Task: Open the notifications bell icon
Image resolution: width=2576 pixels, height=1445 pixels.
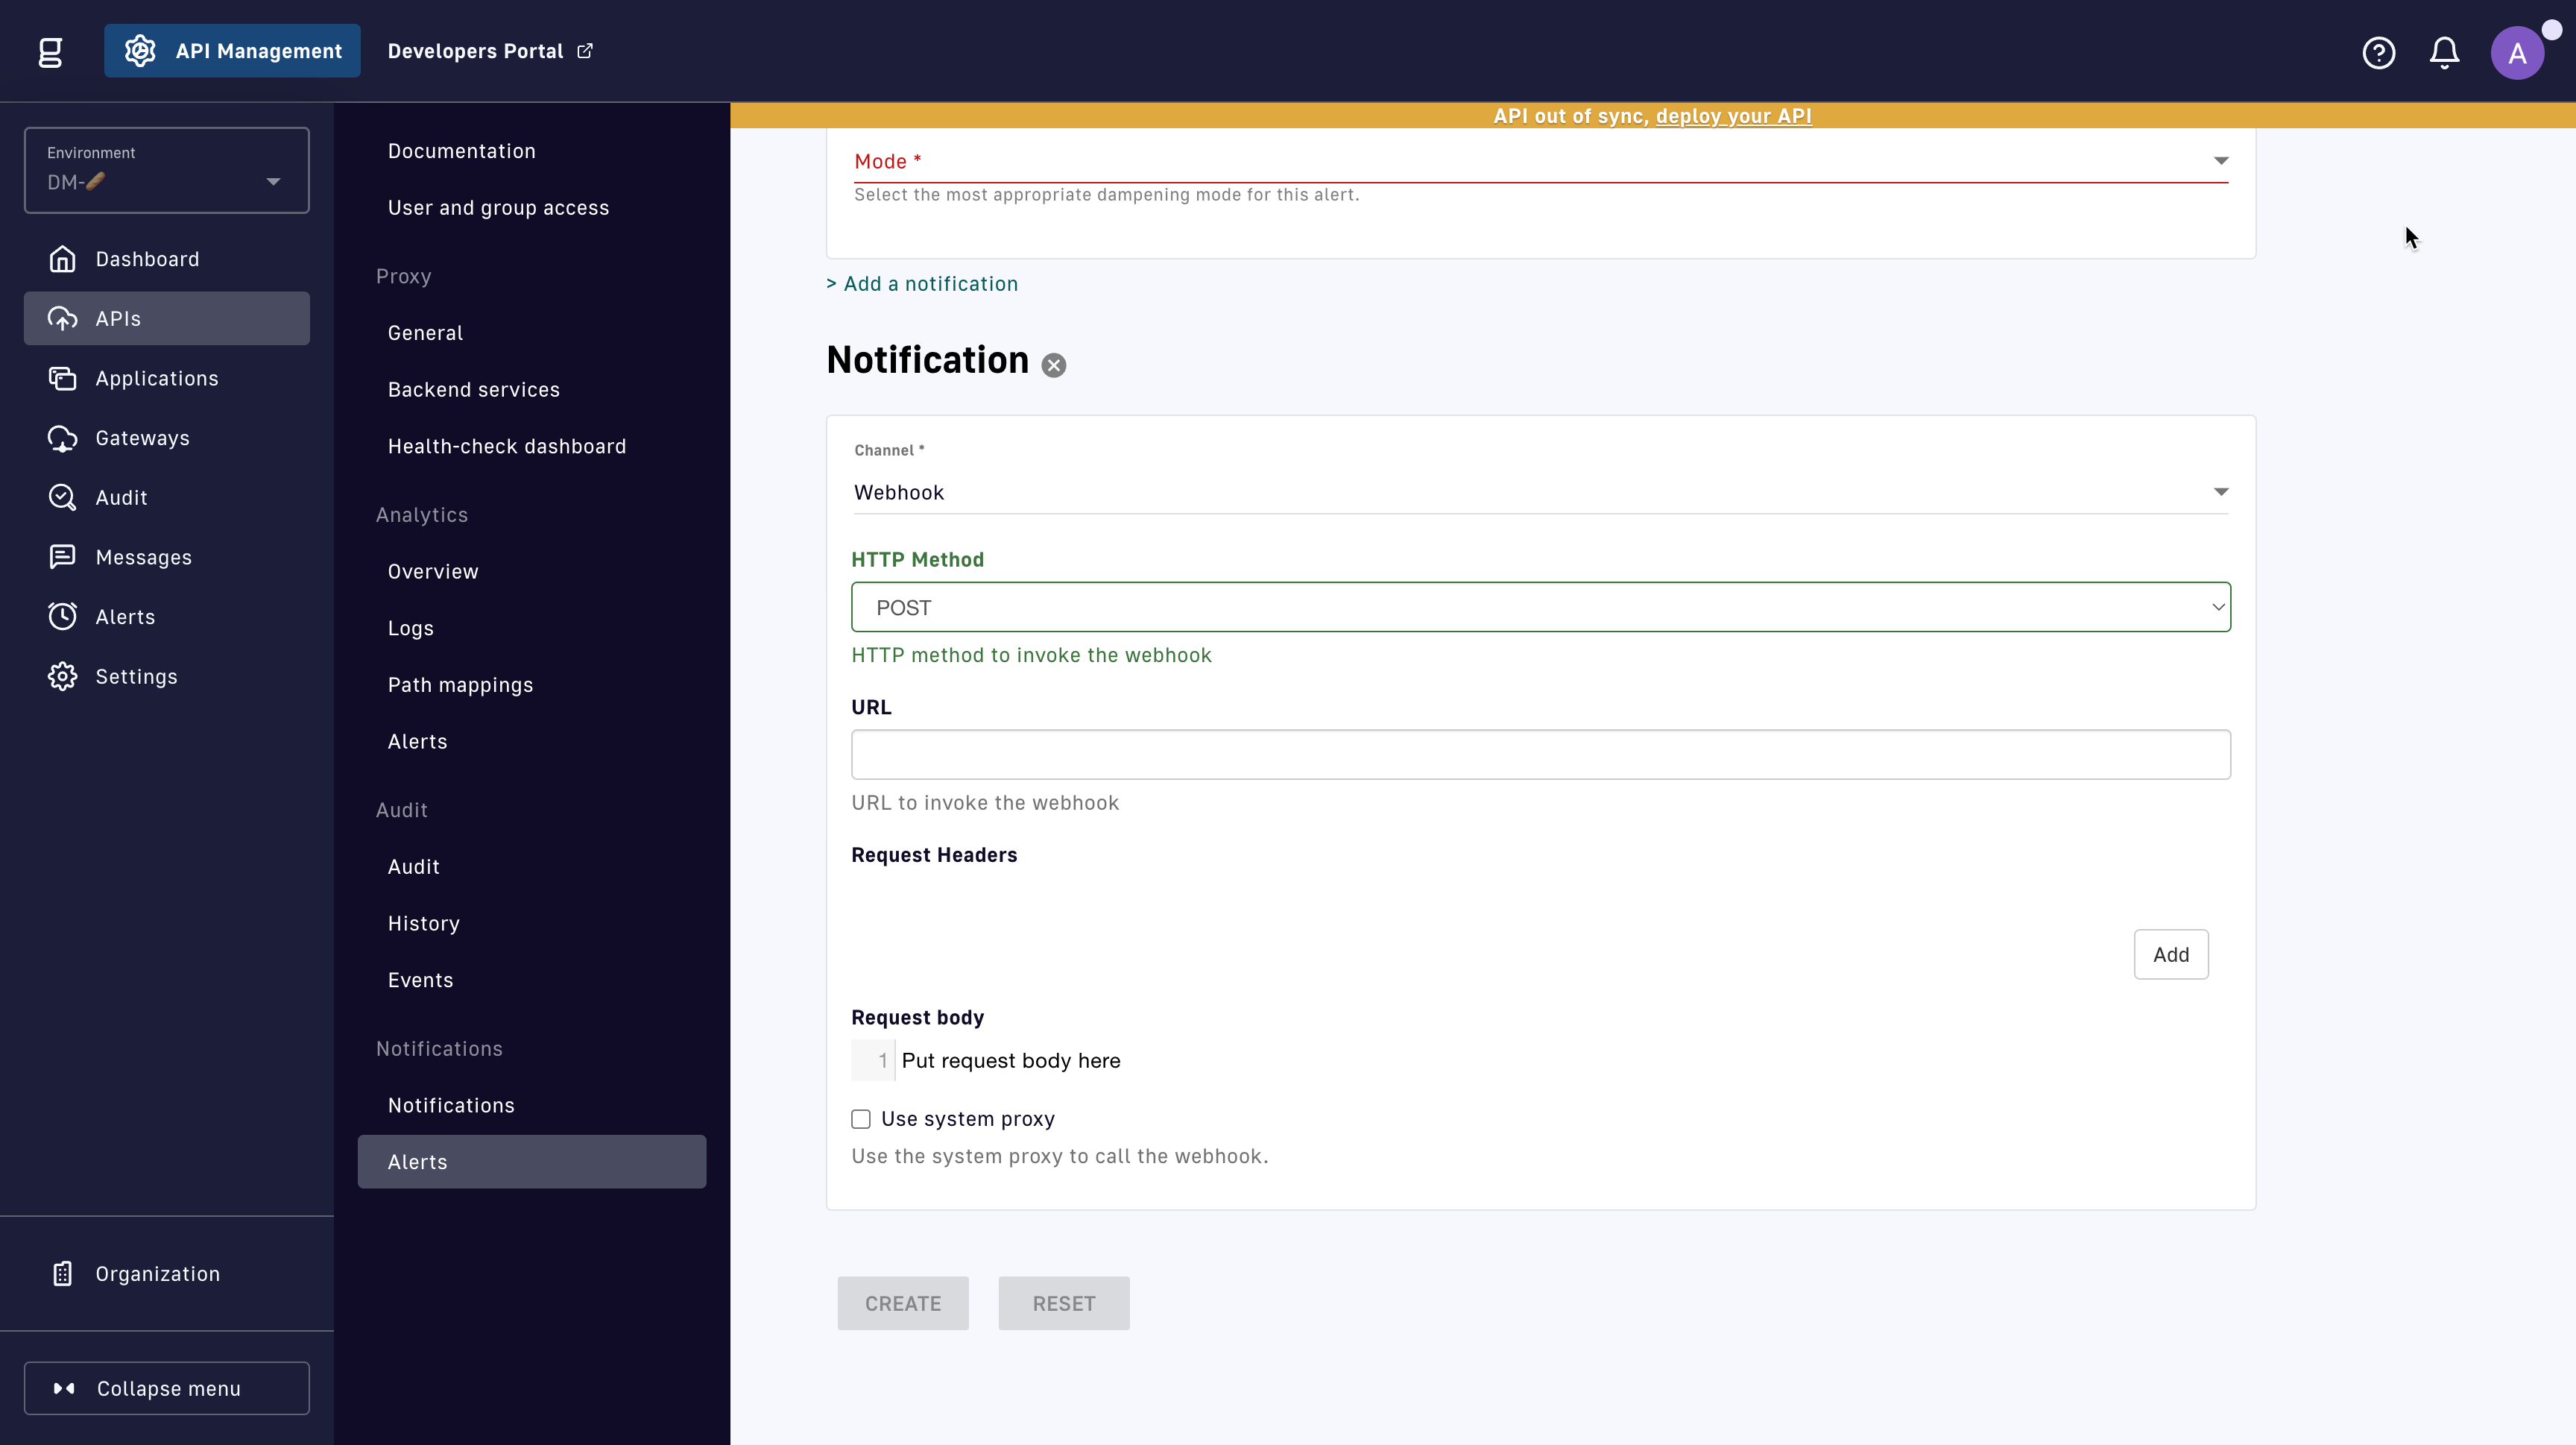Action: point(2444,52)
